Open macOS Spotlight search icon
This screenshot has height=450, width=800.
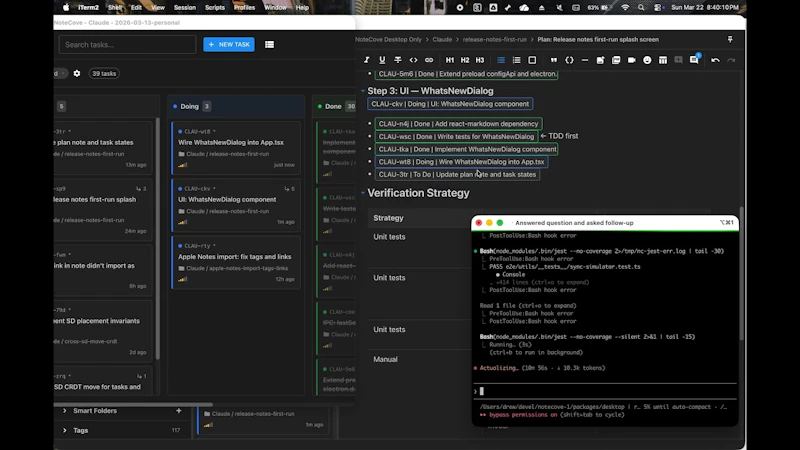tap(641, 8)
